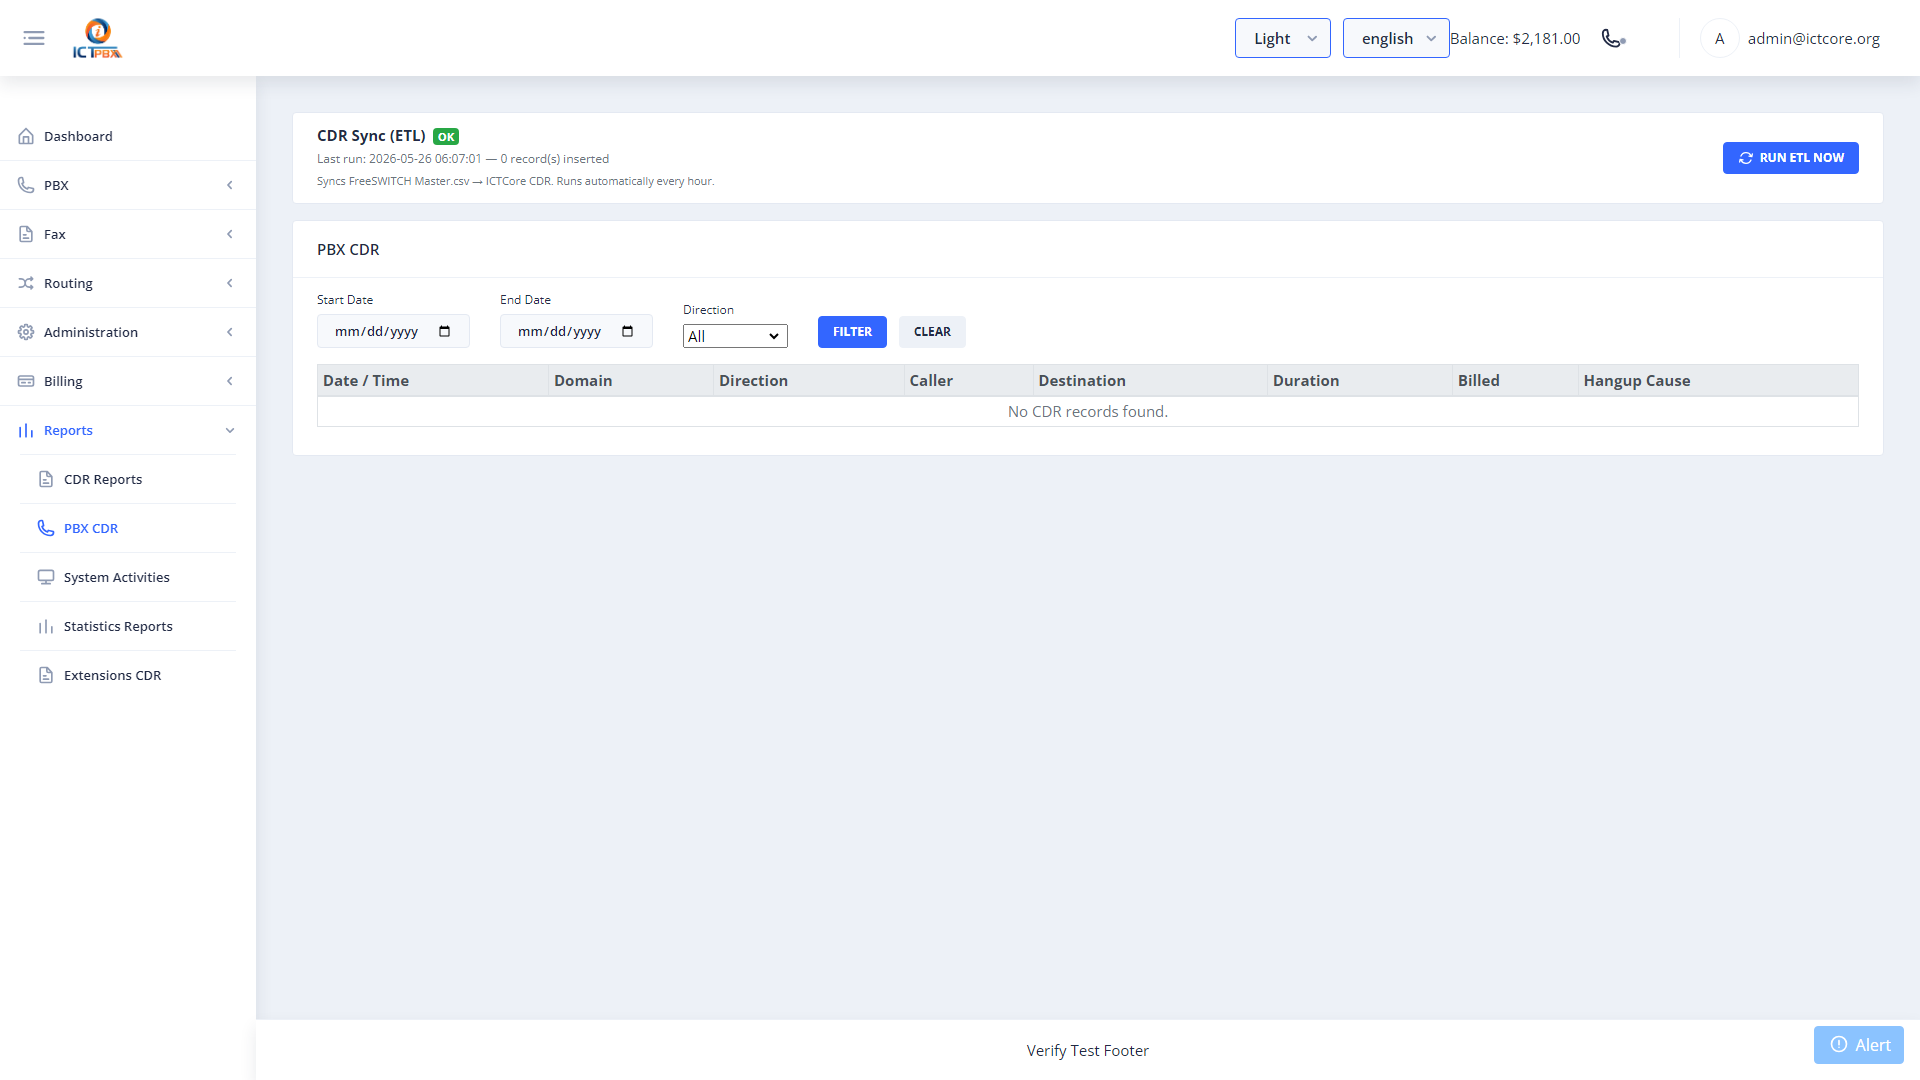Click the Hangup Cause column header
The image size is (1920, 1080).
[1718, 381]
